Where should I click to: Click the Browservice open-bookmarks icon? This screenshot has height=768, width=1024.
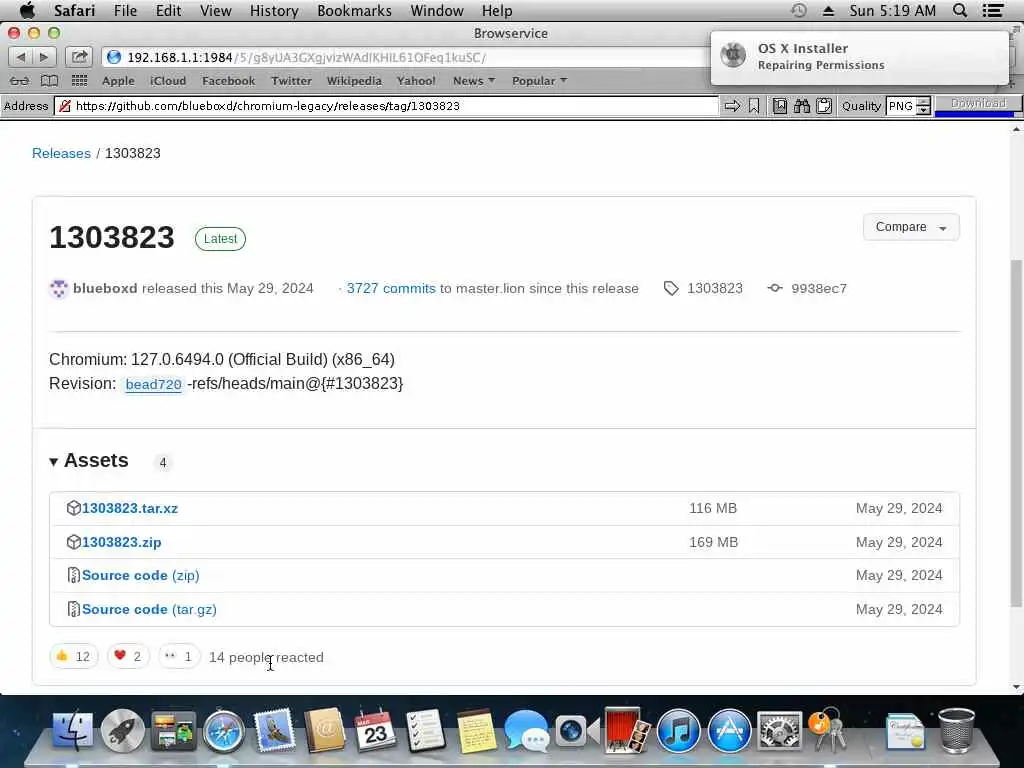(780, 106)
